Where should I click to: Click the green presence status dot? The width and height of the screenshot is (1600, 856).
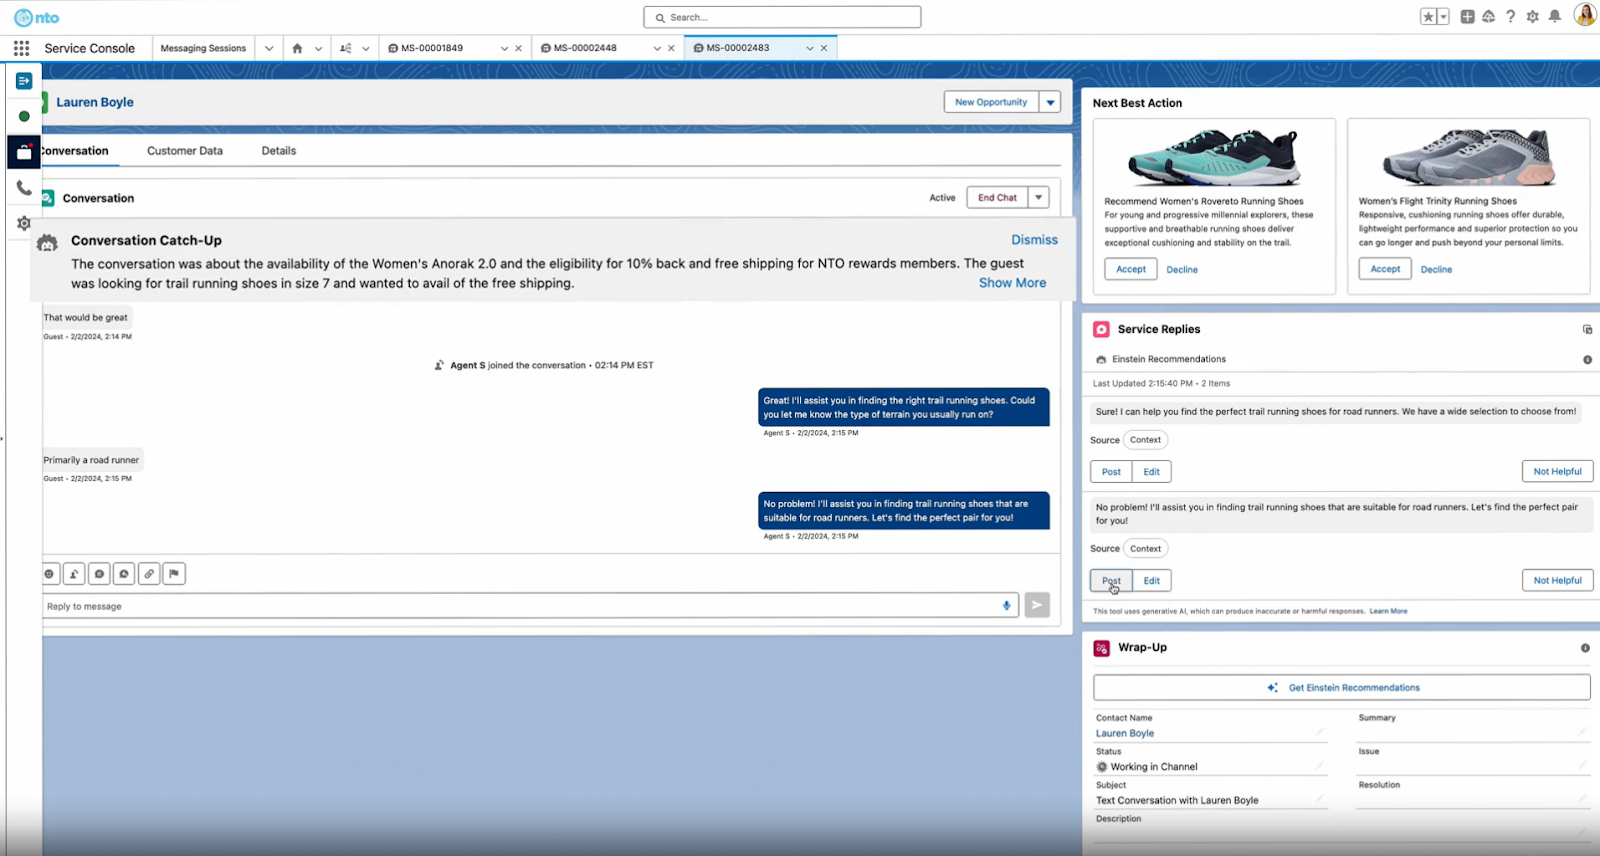(24, 116)
